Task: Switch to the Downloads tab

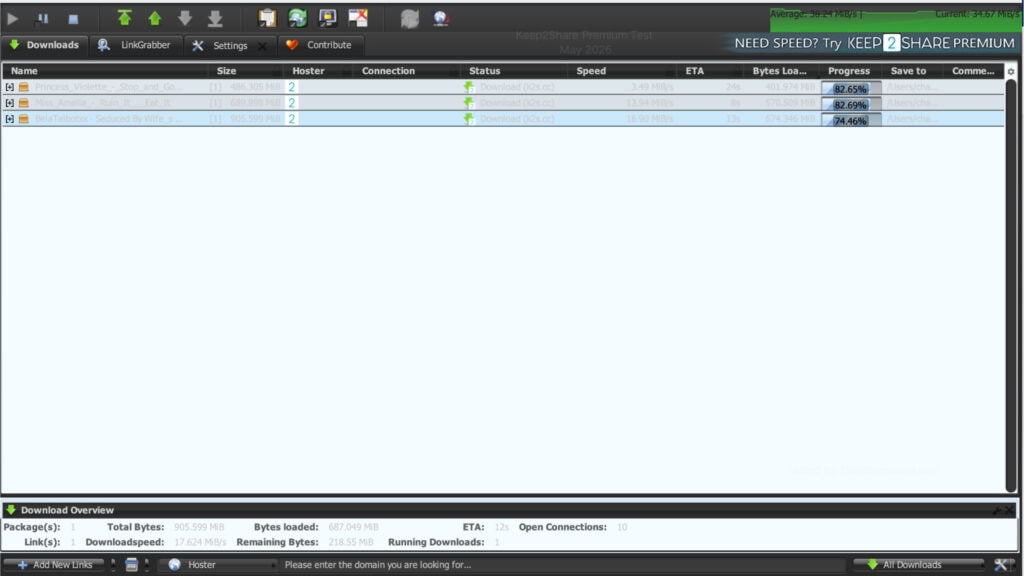Action: click(44, 45)
